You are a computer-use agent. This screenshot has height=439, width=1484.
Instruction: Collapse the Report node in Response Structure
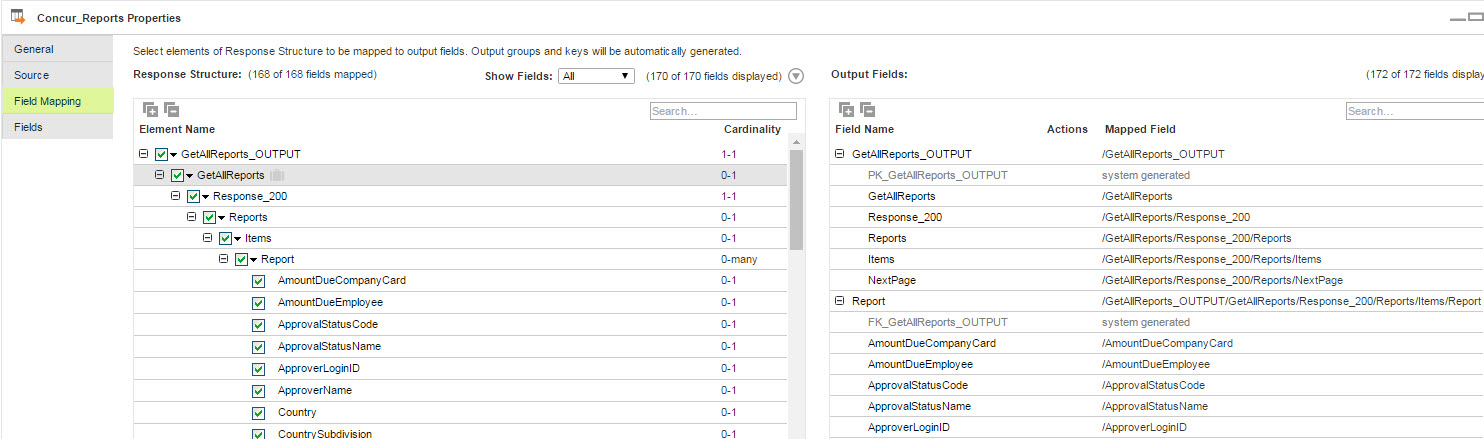coord(223,259)
